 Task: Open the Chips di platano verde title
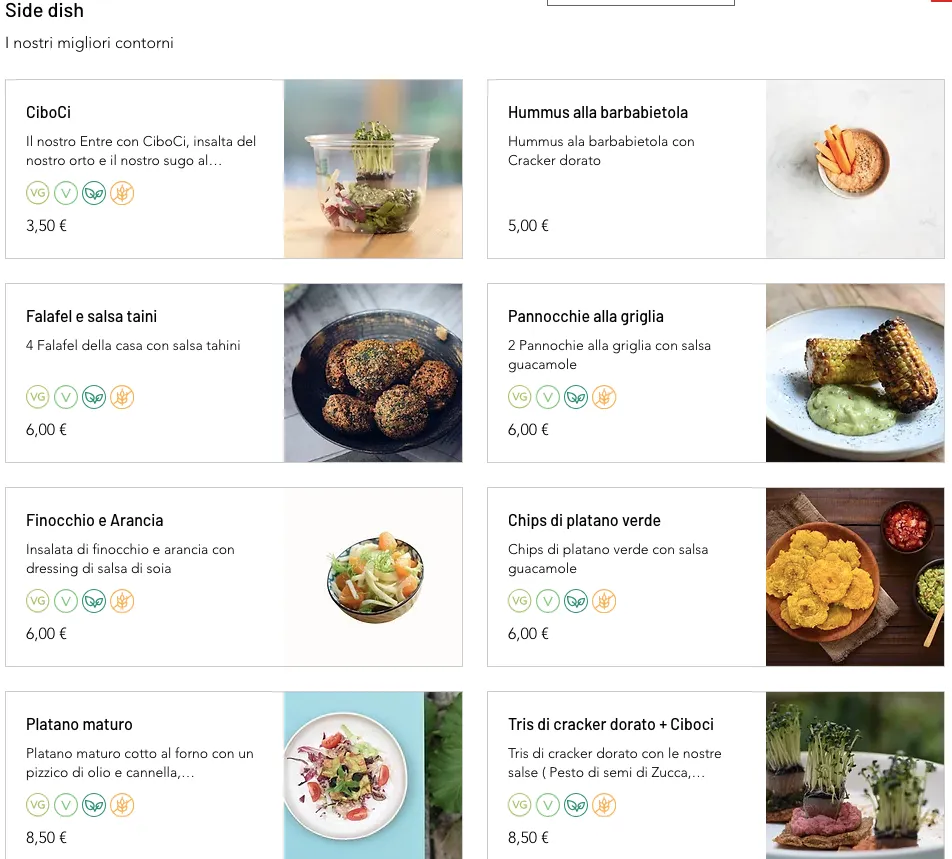coord(584,521)
